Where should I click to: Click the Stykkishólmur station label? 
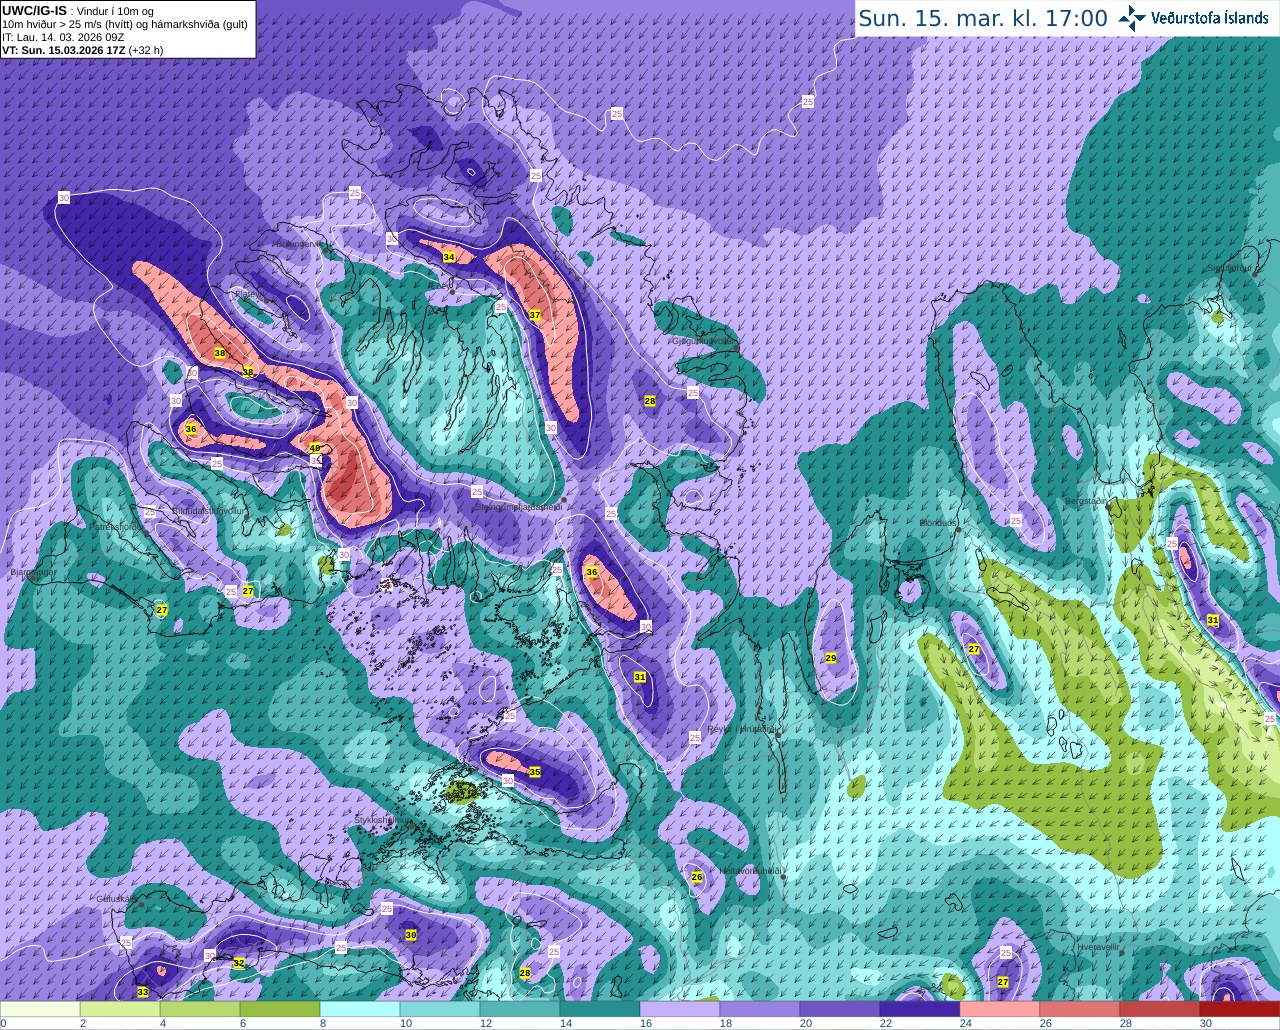coord(381,819)
